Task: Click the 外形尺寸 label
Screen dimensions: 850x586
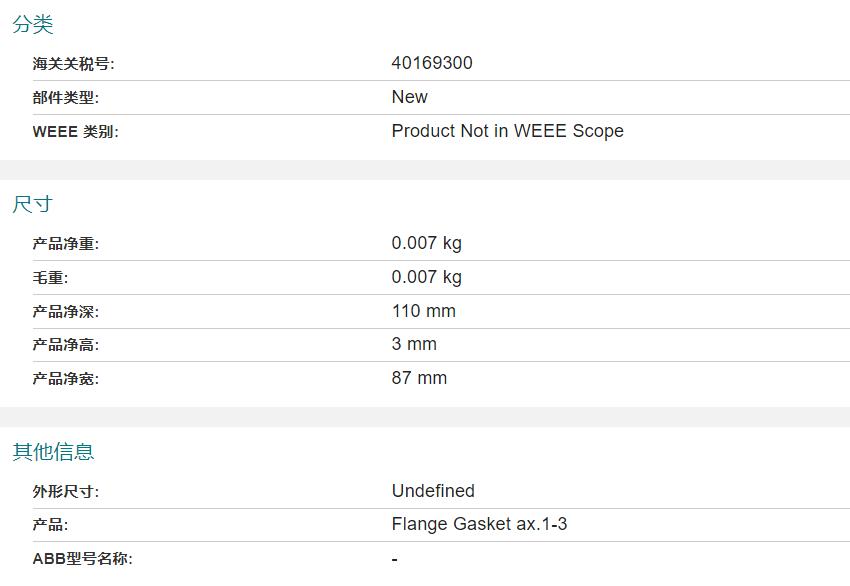Action: click(66, 492)
